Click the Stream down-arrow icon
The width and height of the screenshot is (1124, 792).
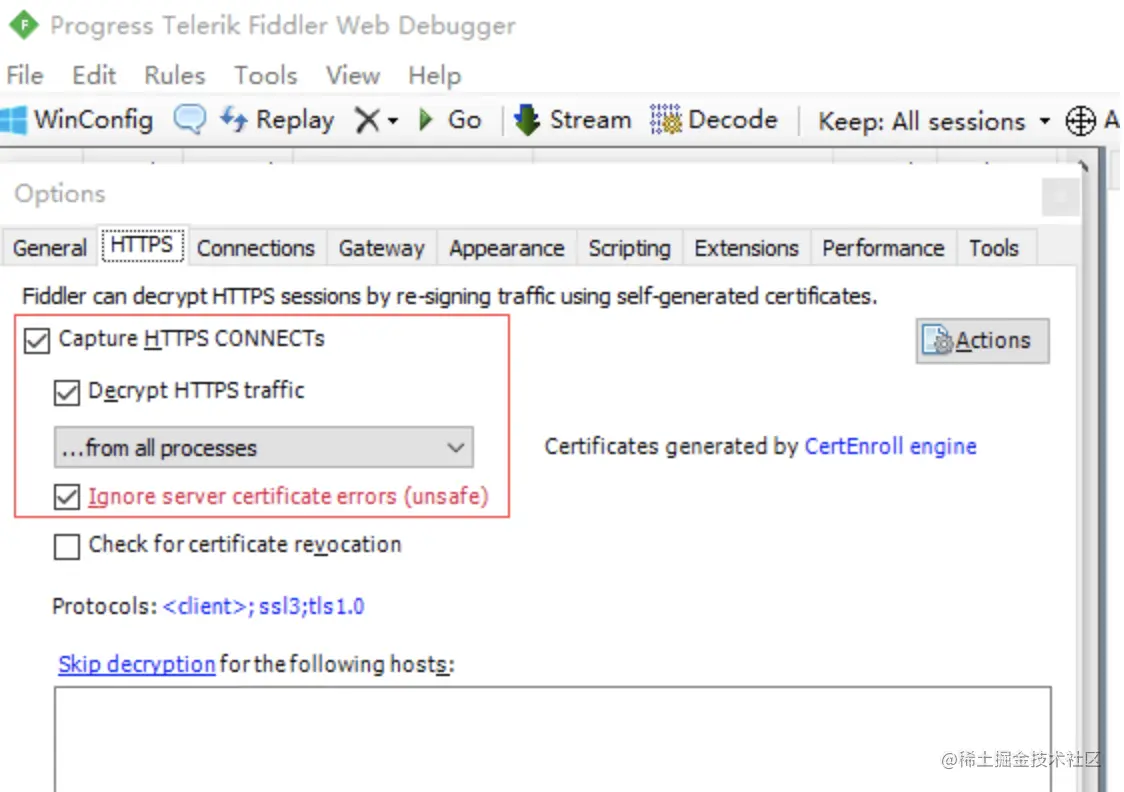pyautogui.click(x=527, y=120)
